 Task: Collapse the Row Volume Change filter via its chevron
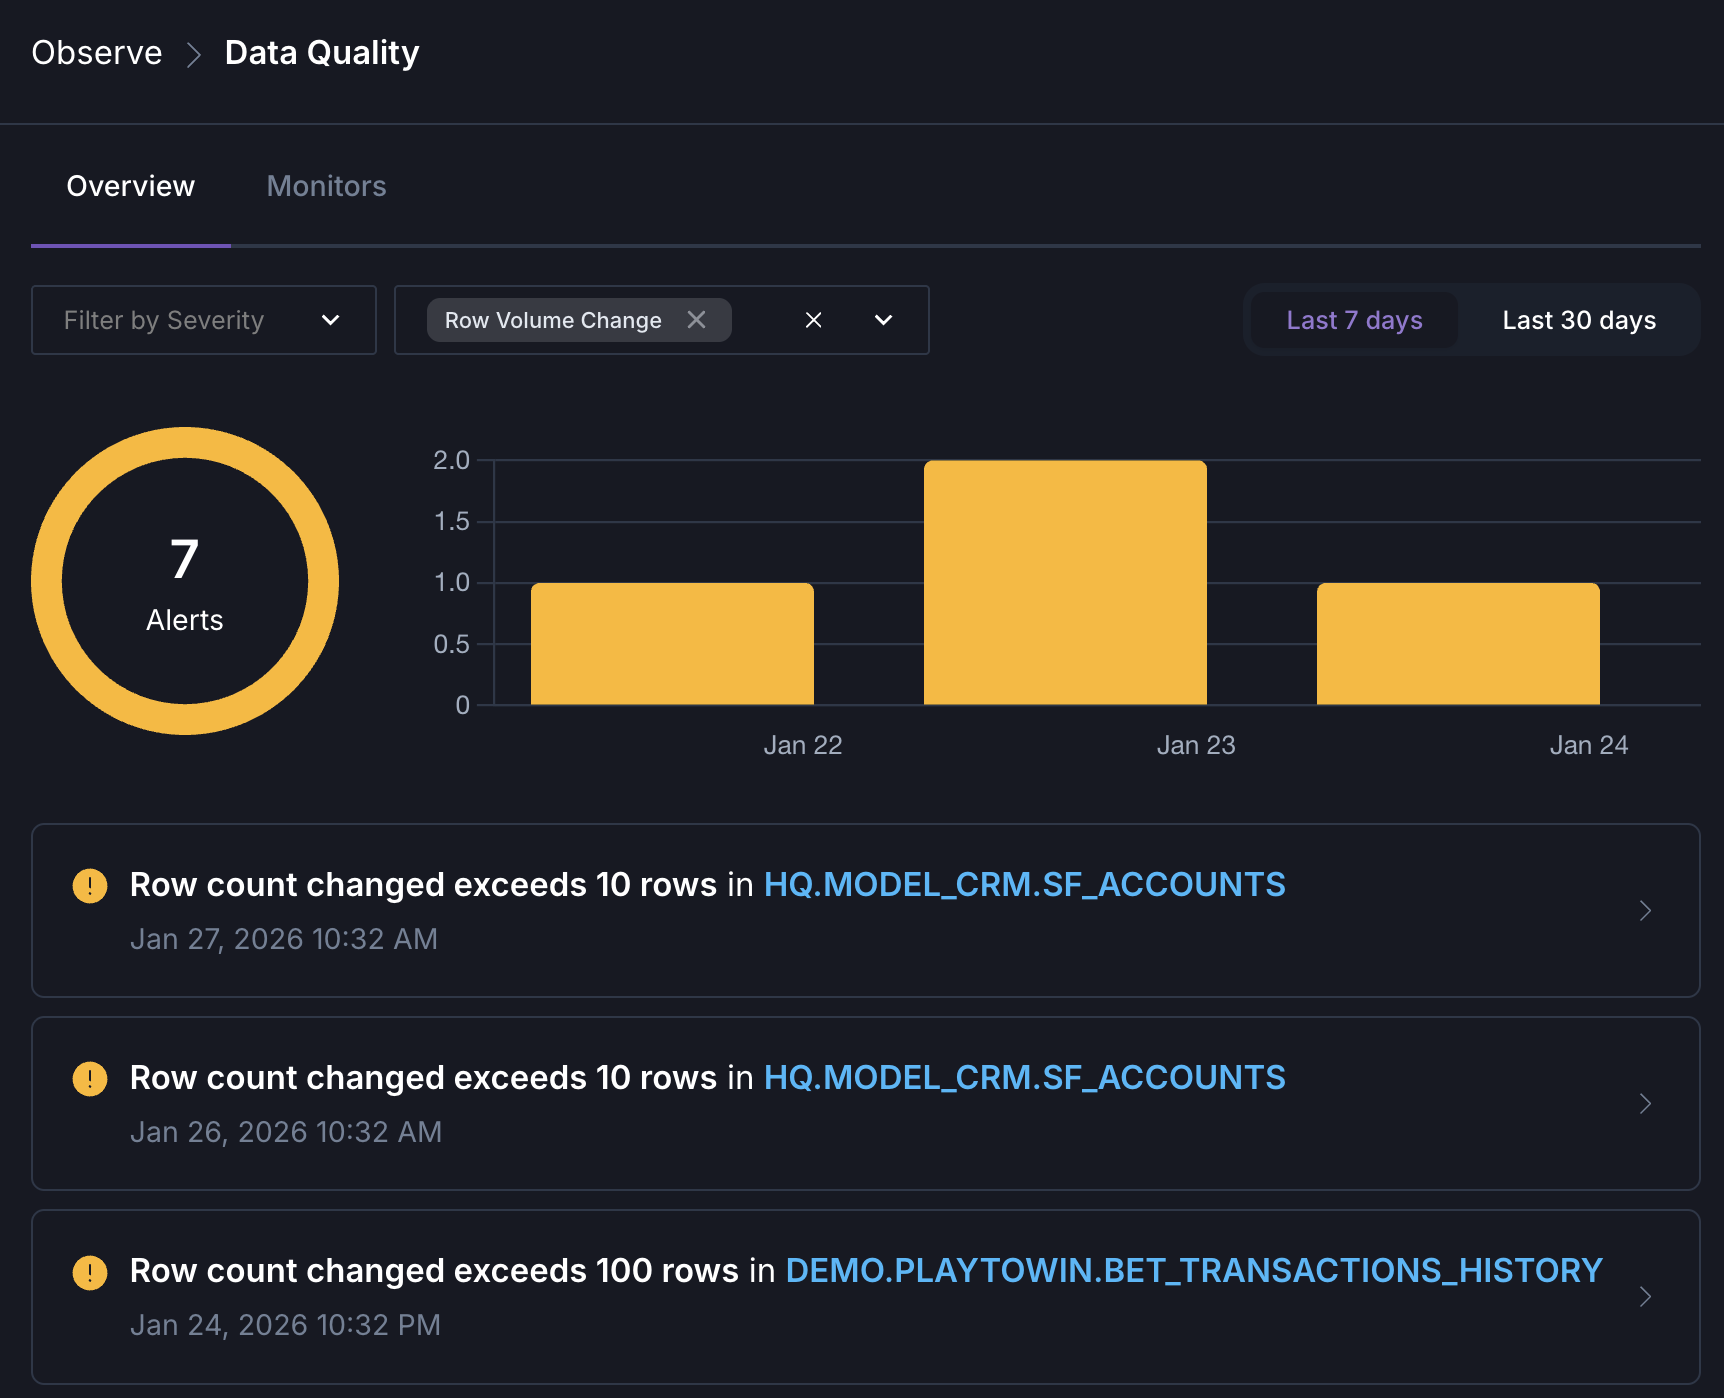point(883,320)
